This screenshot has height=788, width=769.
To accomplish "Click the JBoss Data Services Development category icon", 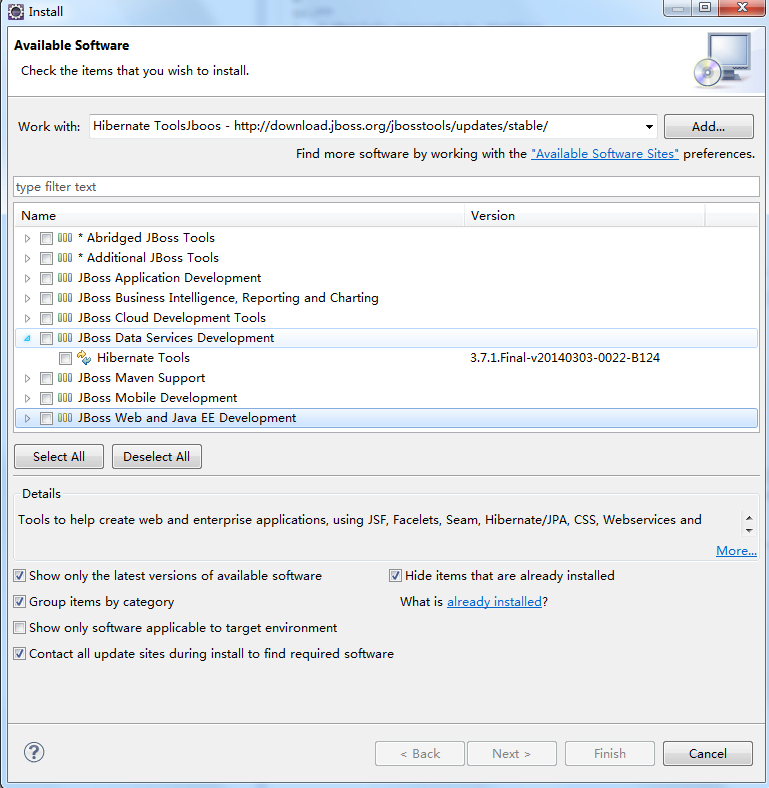I will click(65, 338).
